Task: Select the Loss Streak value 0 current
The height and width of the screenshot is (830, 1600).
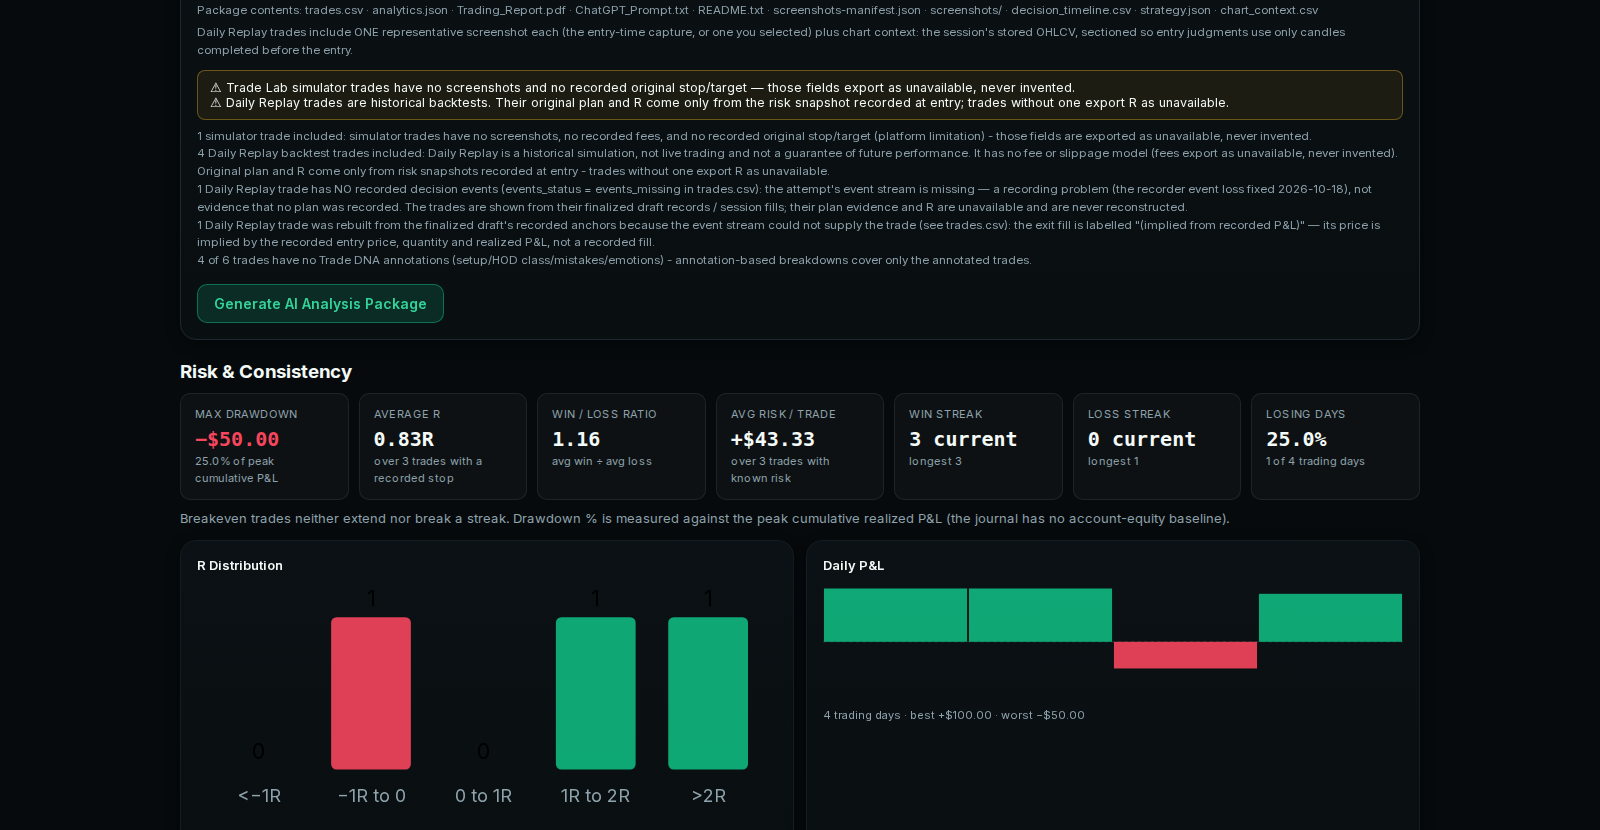Action: coord(1142,439)
